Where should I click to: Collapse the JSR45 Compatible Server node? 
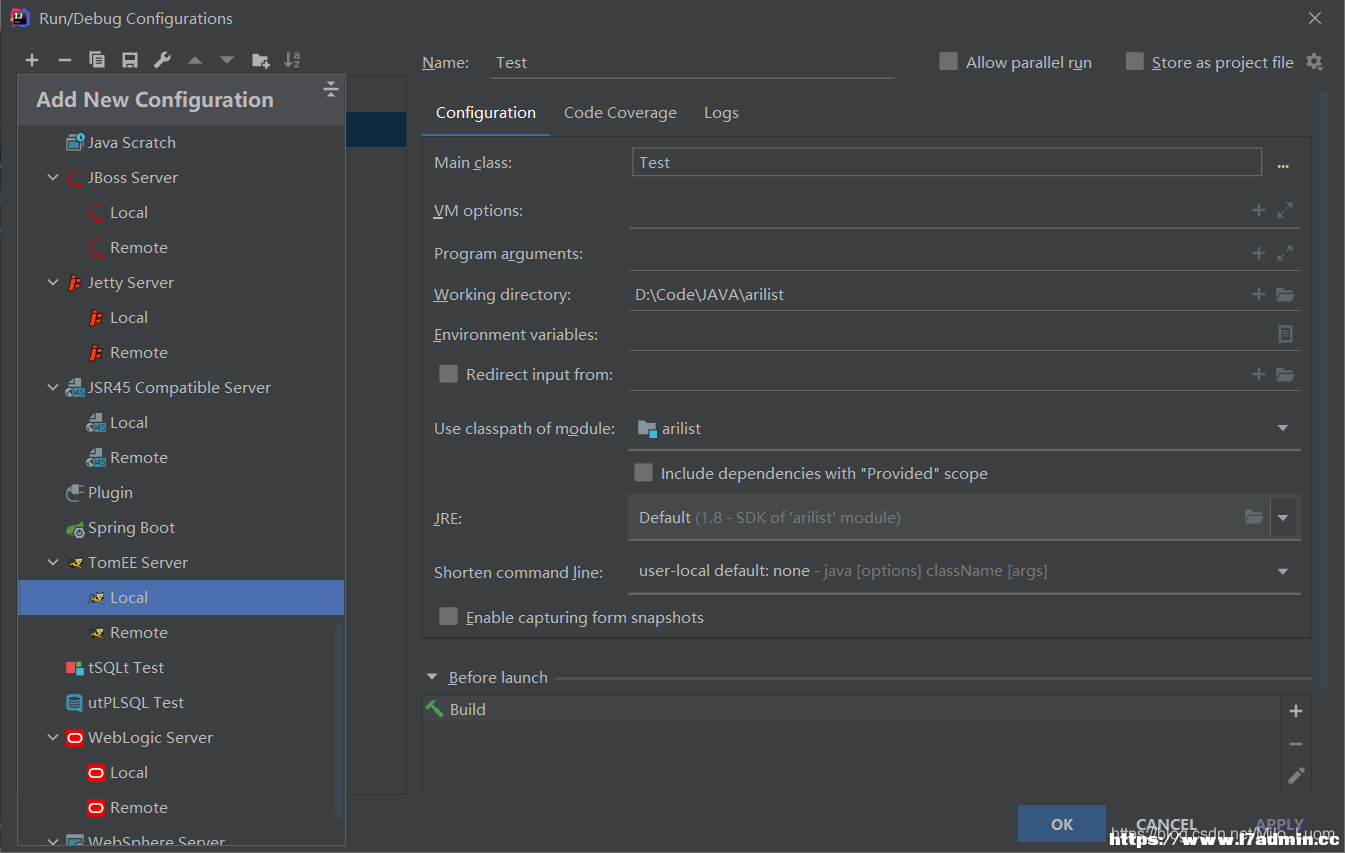53,387
